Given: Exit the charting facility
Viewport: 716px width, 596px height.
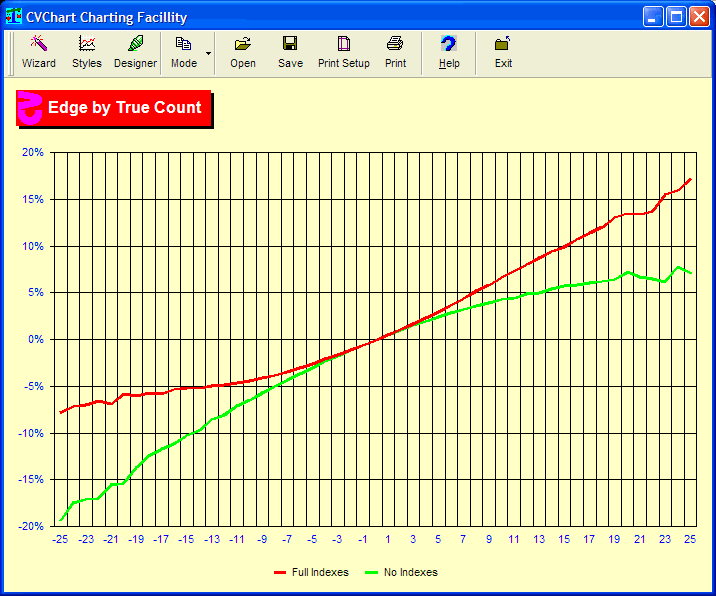Looking at the screenshot, I should pyautogui.click(x=503, y=52).
